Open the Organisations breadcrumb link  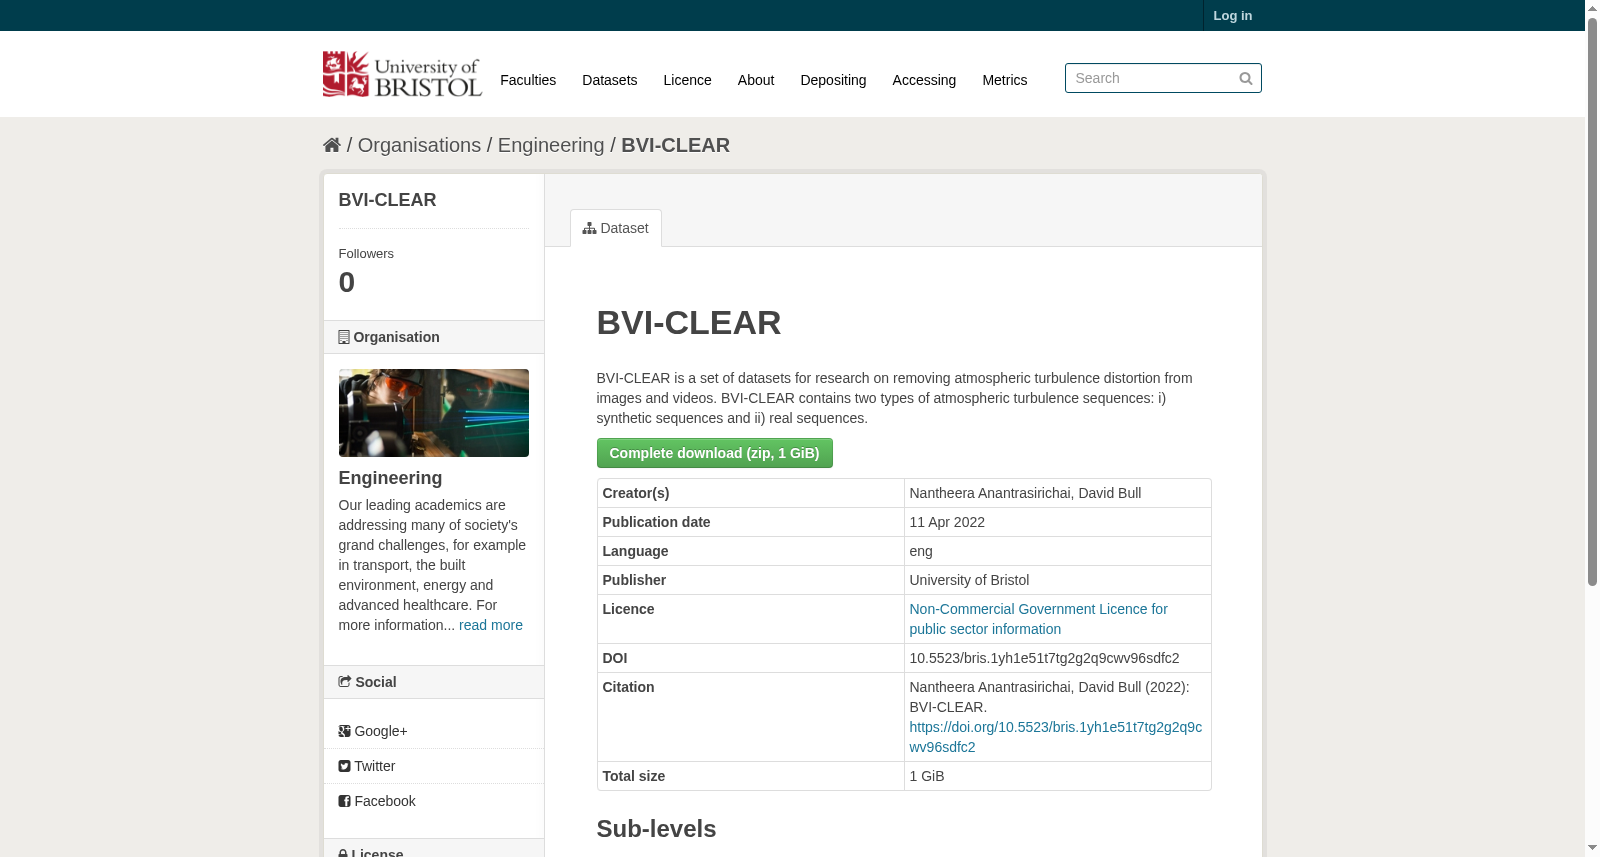(x=419, y=145)
